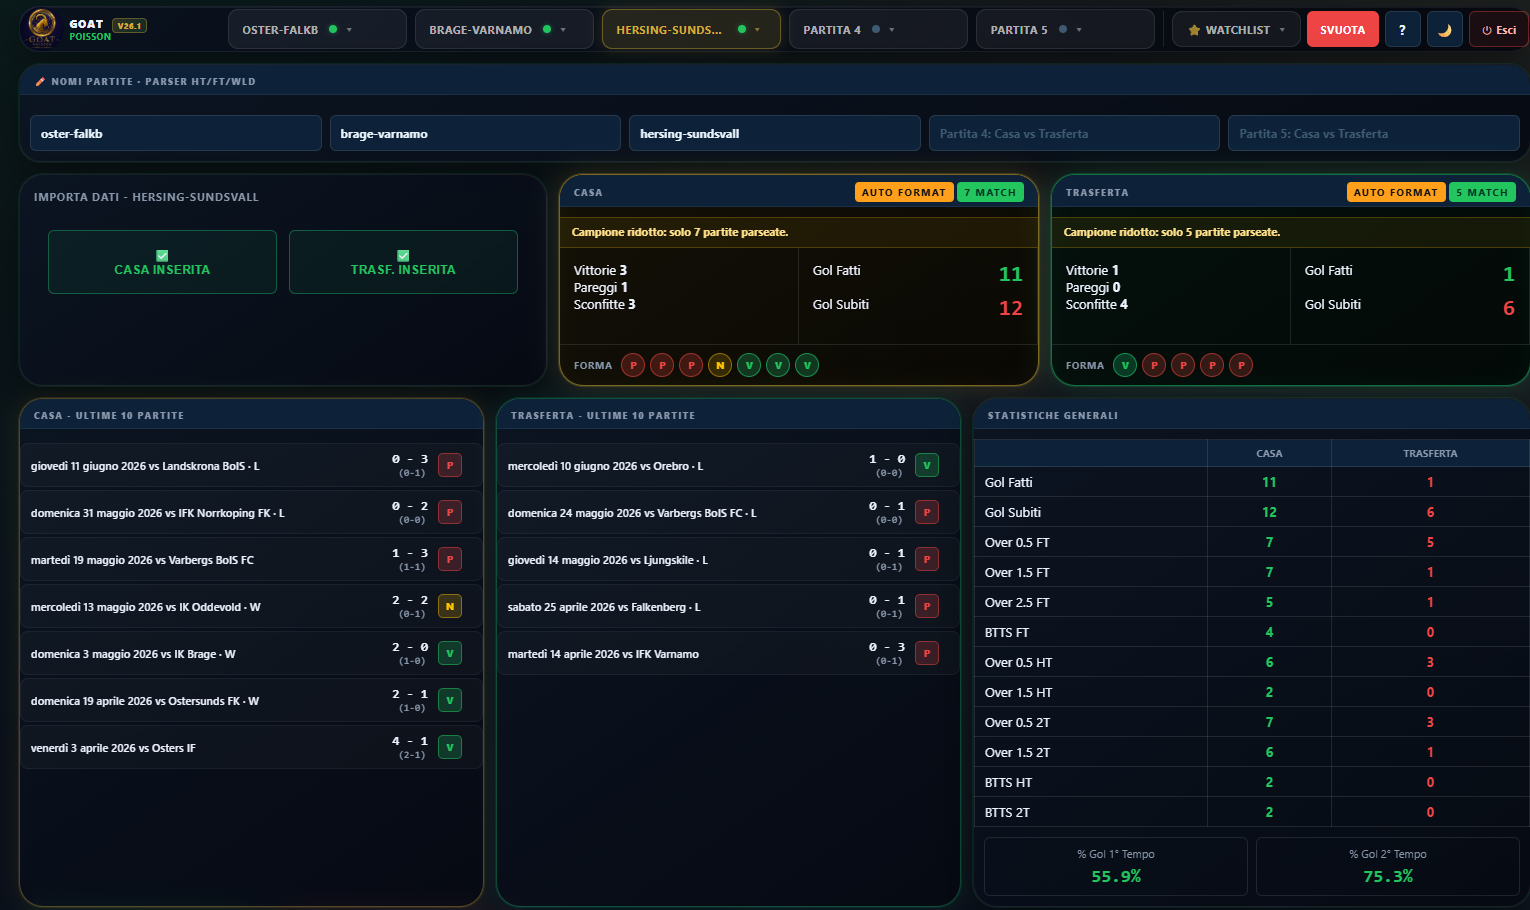This screenshot has width=1530, height=910.
Task: Toggle dark mode moon icon
Action: point(1444,30)
